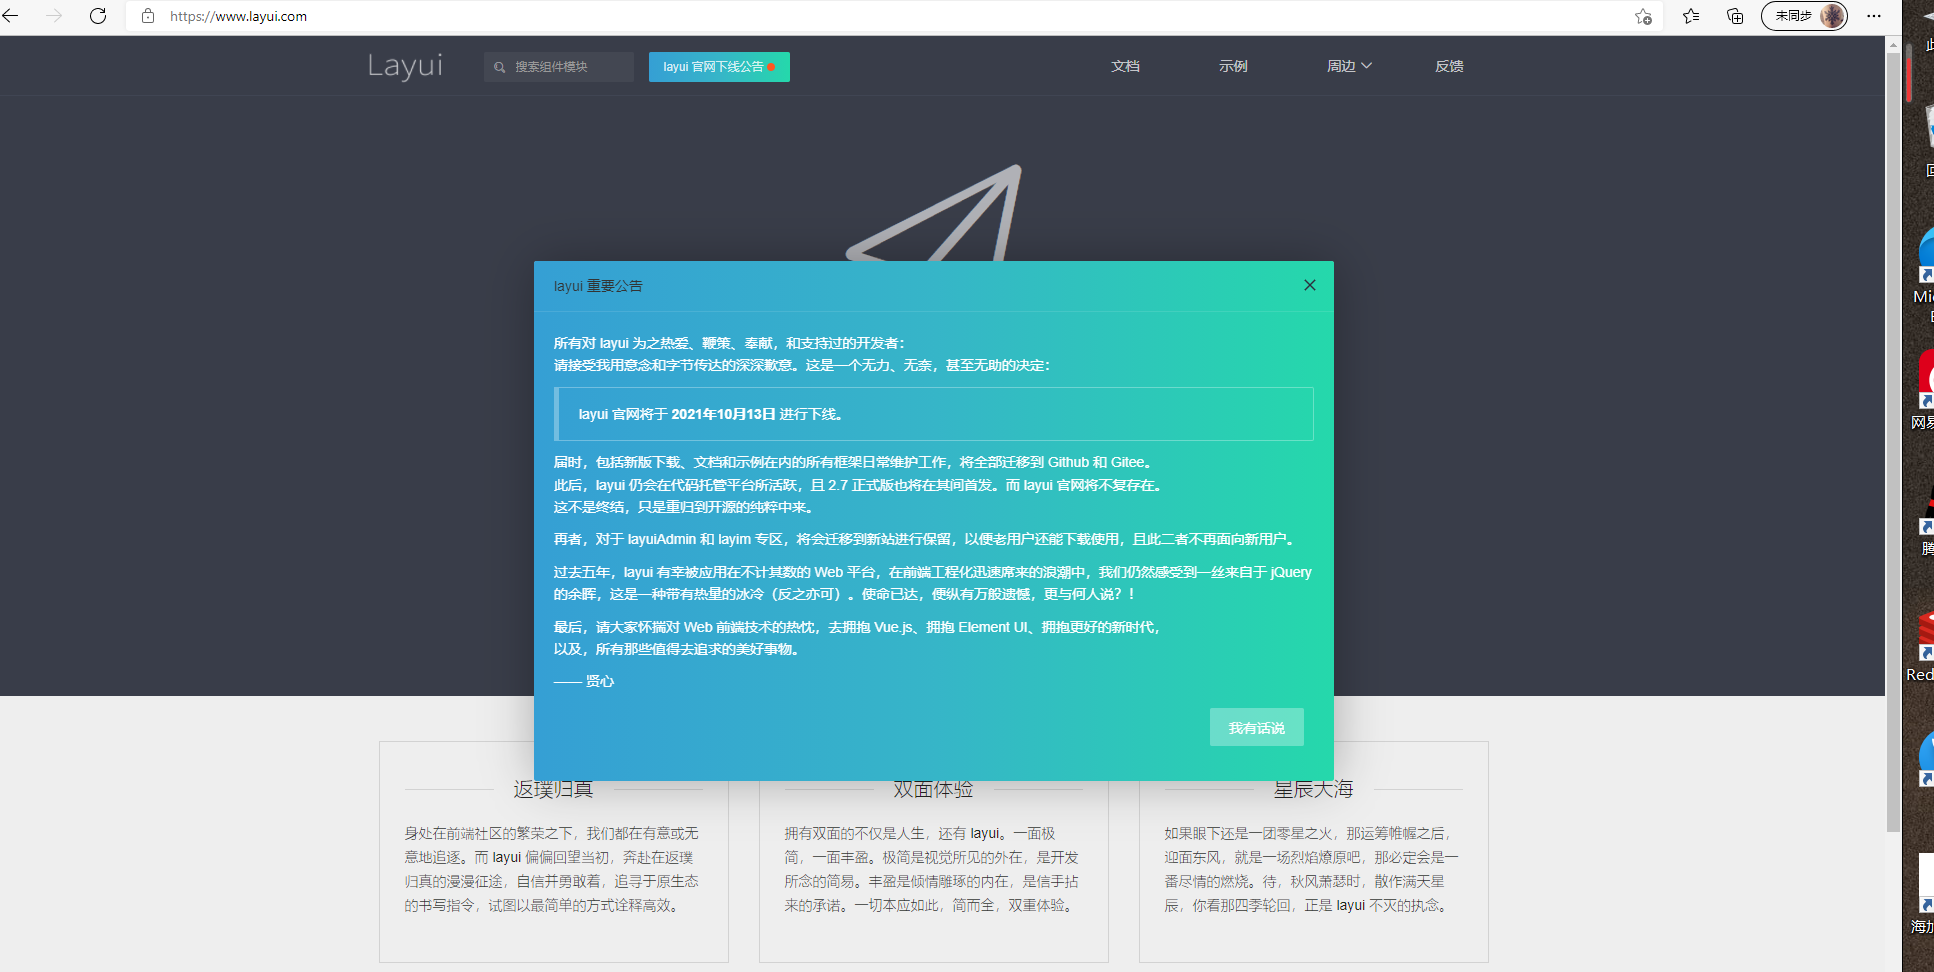Click the layui 重要公告 dialog title
The image size is (1934, 972).
[x=598, y=286]
